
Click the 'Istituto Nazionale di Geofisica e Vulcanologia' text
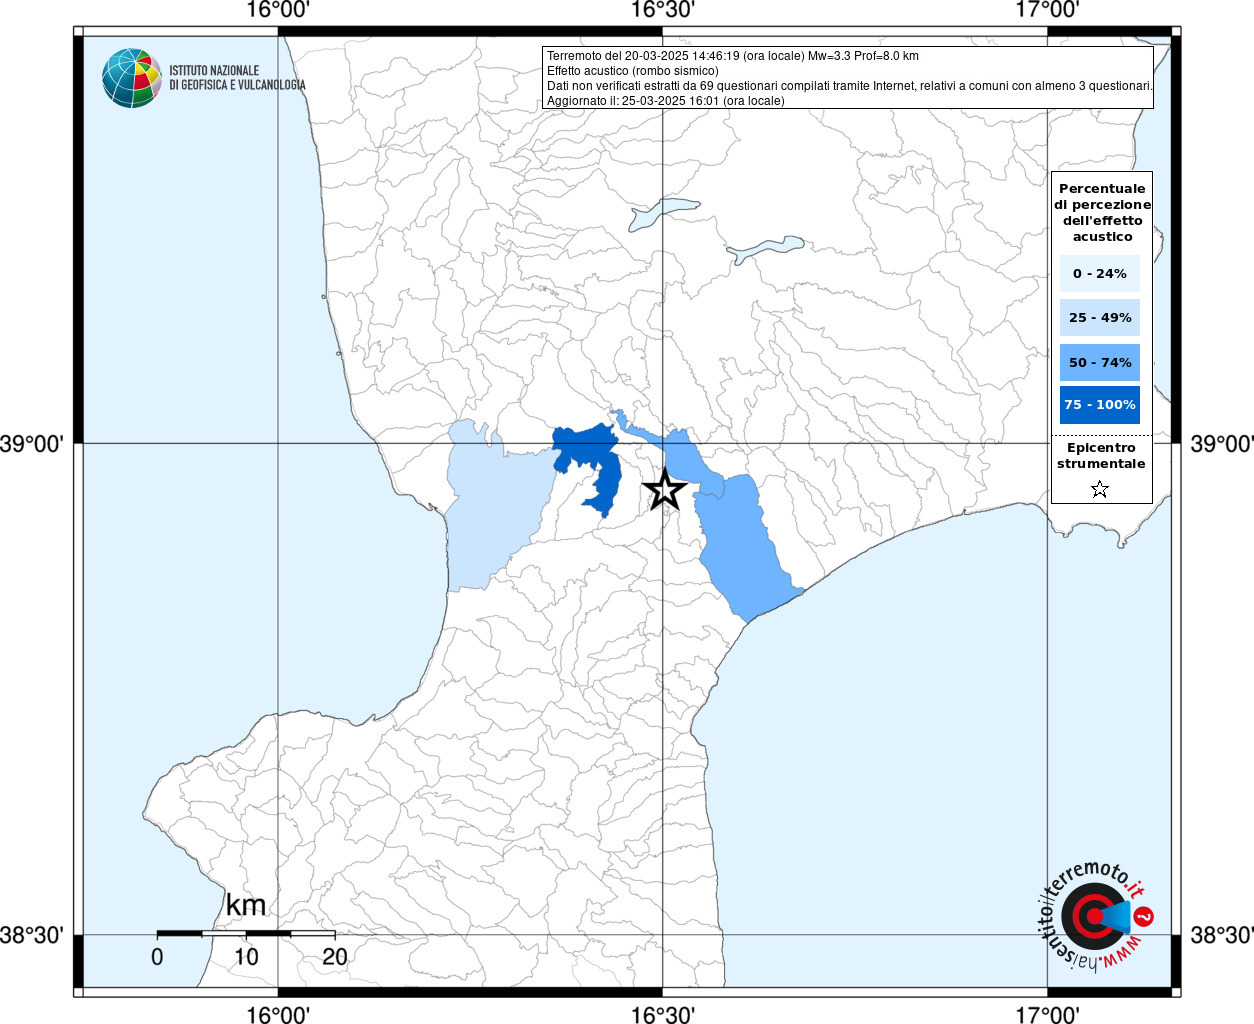pos(237,78)
